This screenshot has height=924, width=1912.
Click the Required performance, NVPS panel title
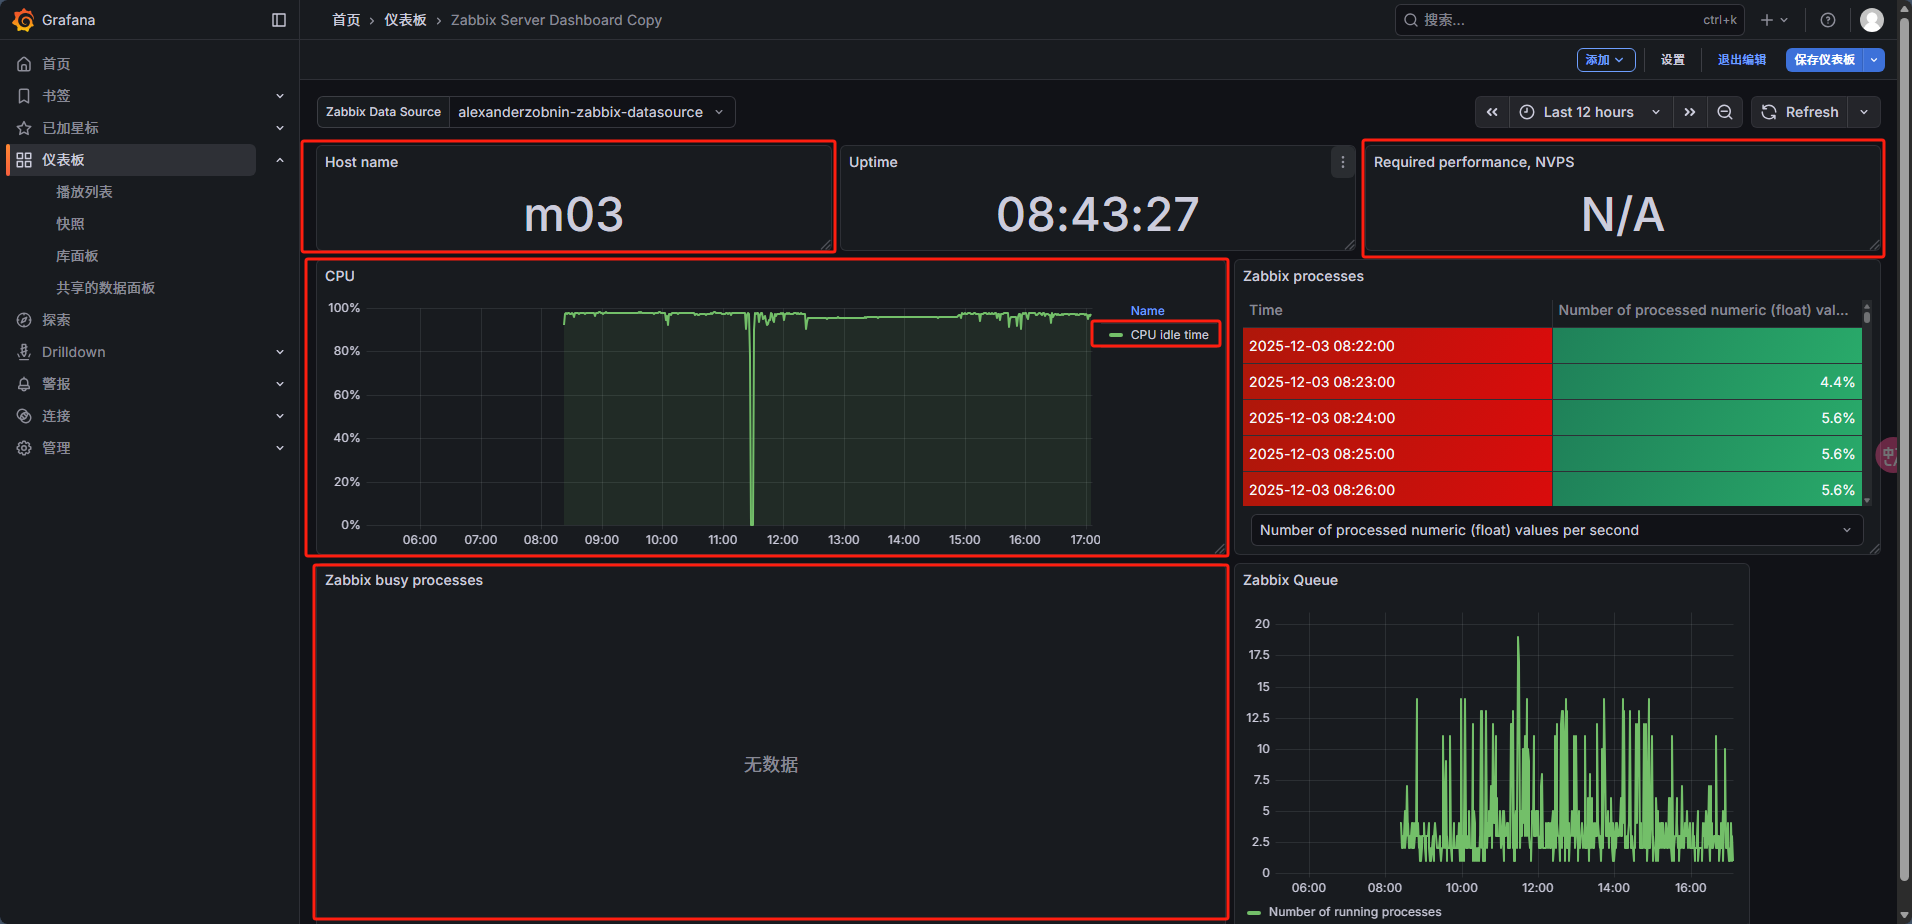1474,162
